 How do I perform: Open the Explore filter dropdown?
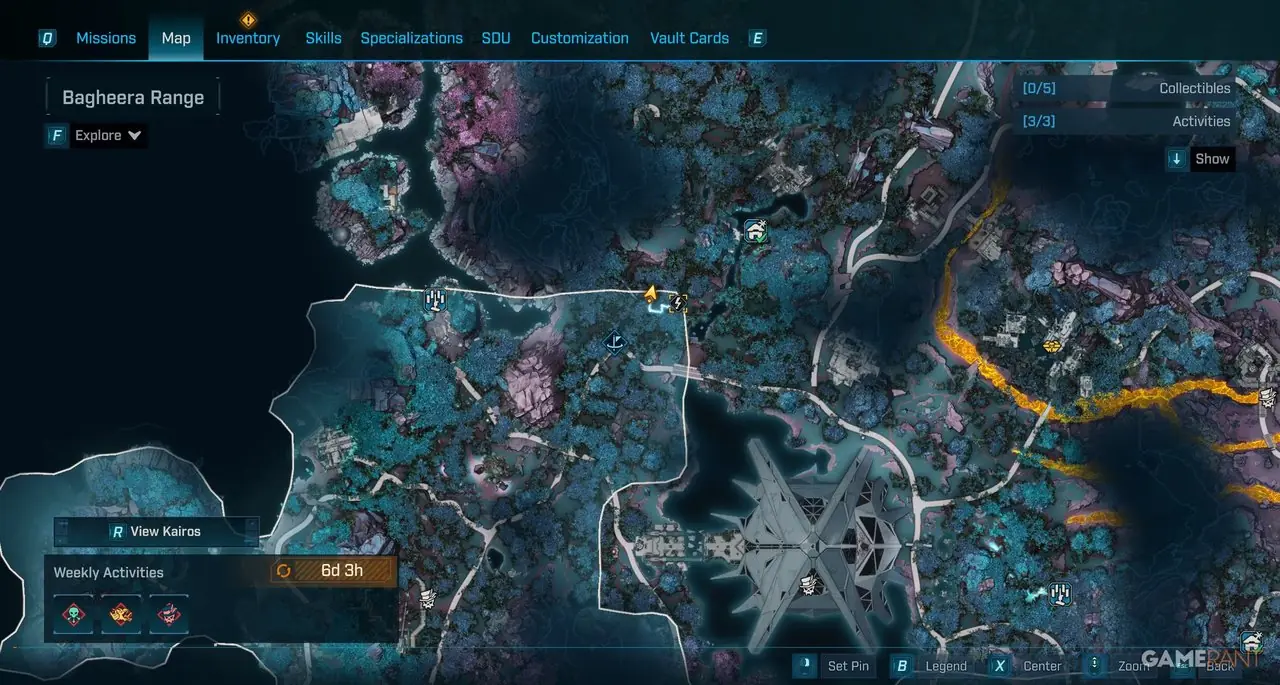coord(96,136)
